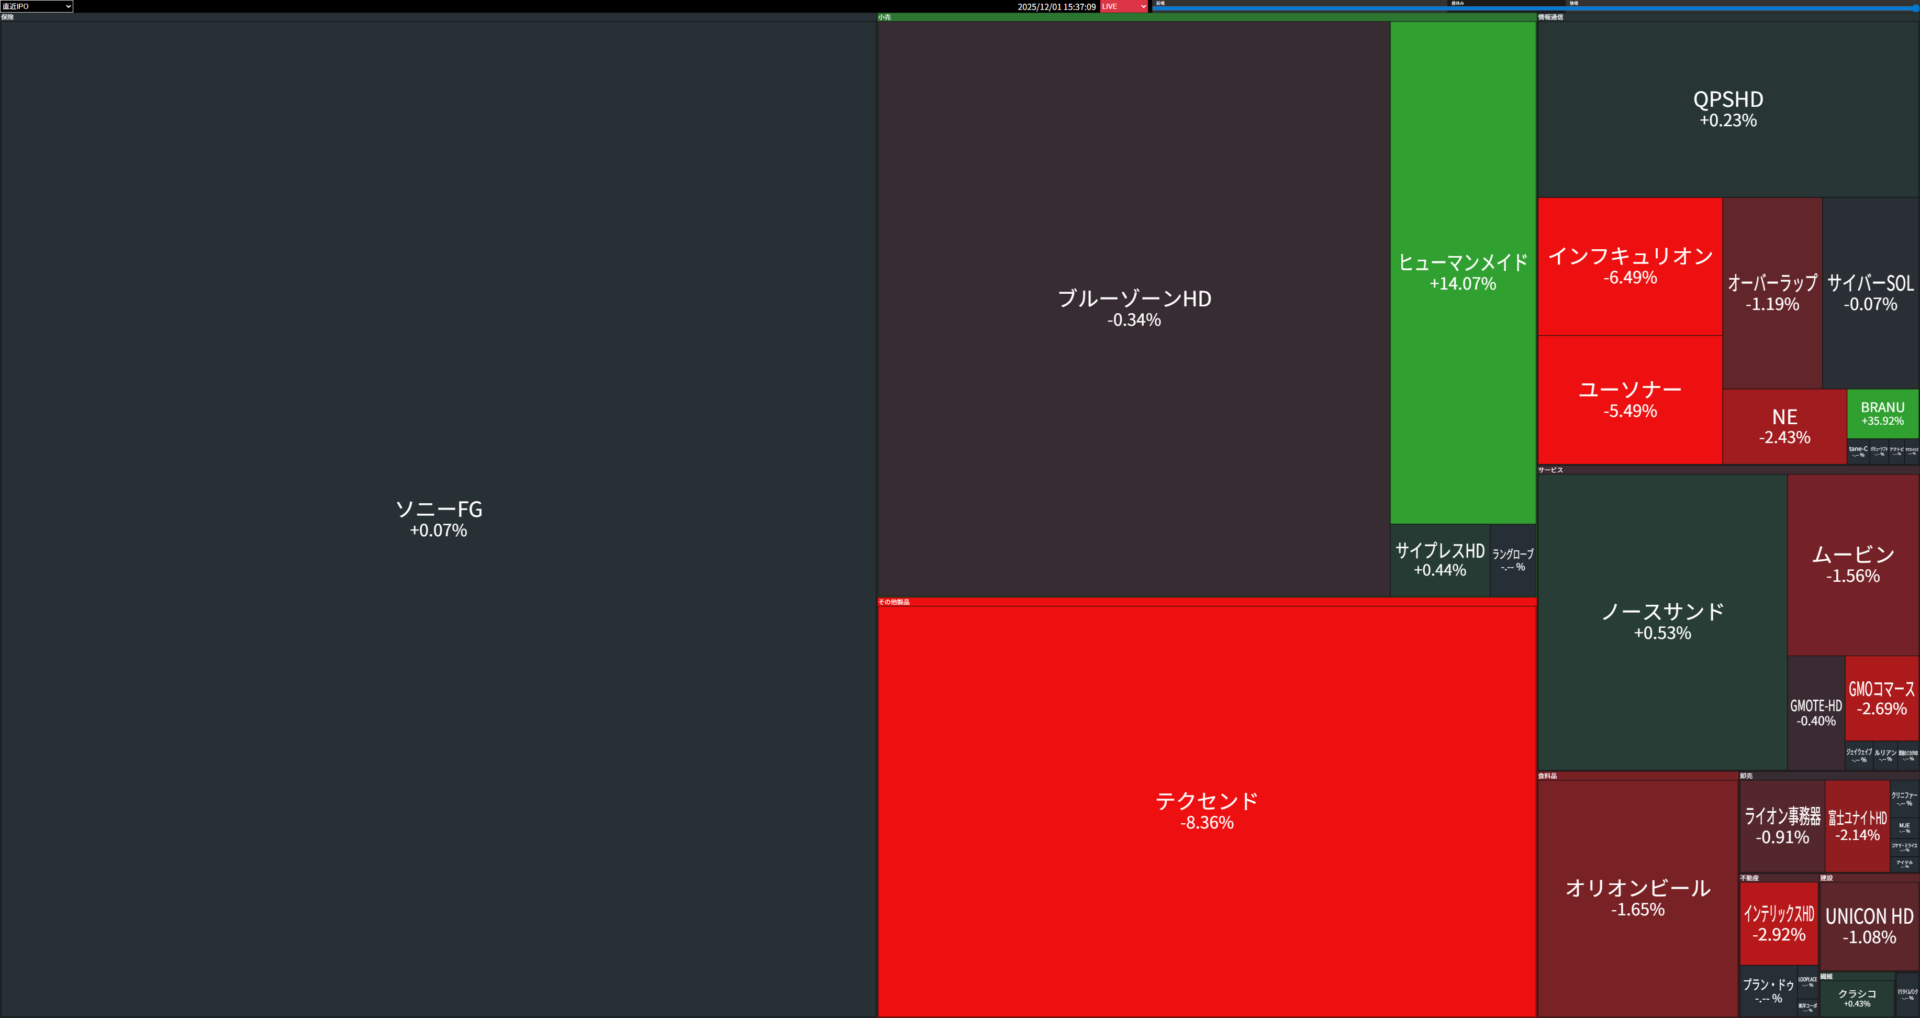The width and height of the screenshot is (1920, 1018).
Task: Select the UNICON HD tile
Action: [x=1868, y=926]
